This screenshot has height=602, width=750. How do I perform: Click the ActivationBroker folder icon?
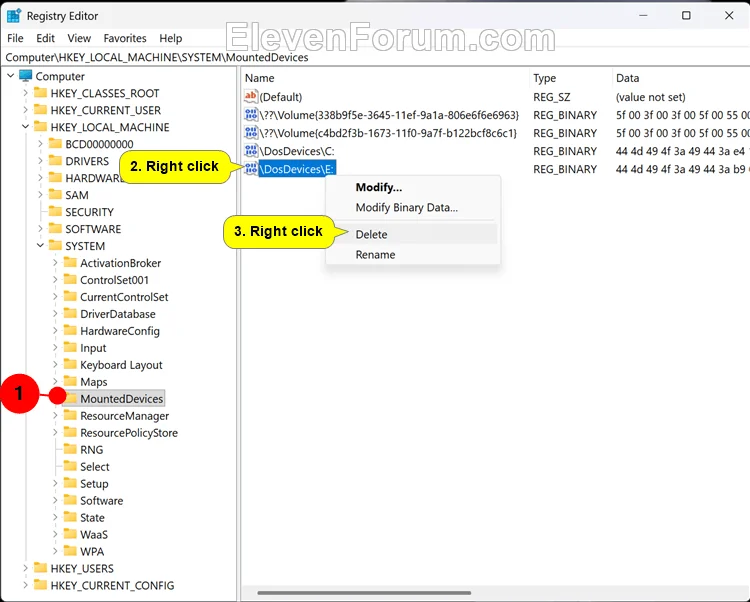pyautogui.click(x=70, y=263)
